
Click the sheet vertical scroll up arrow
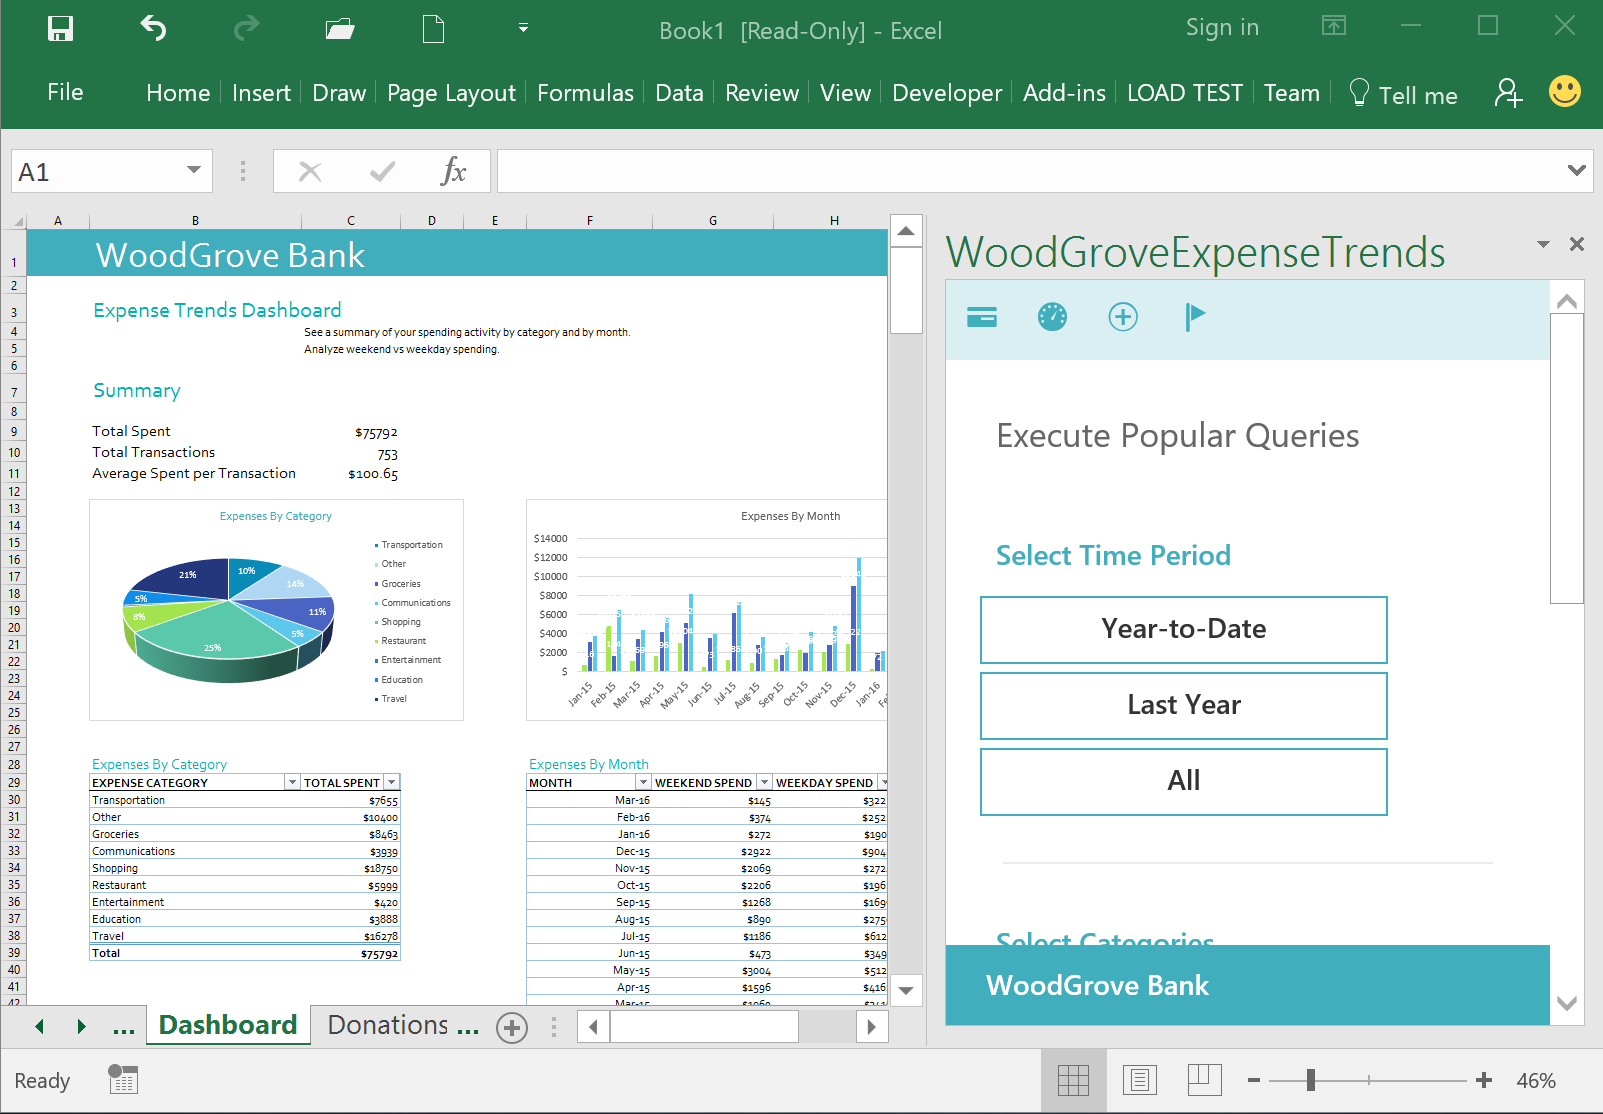coord(906,231)
